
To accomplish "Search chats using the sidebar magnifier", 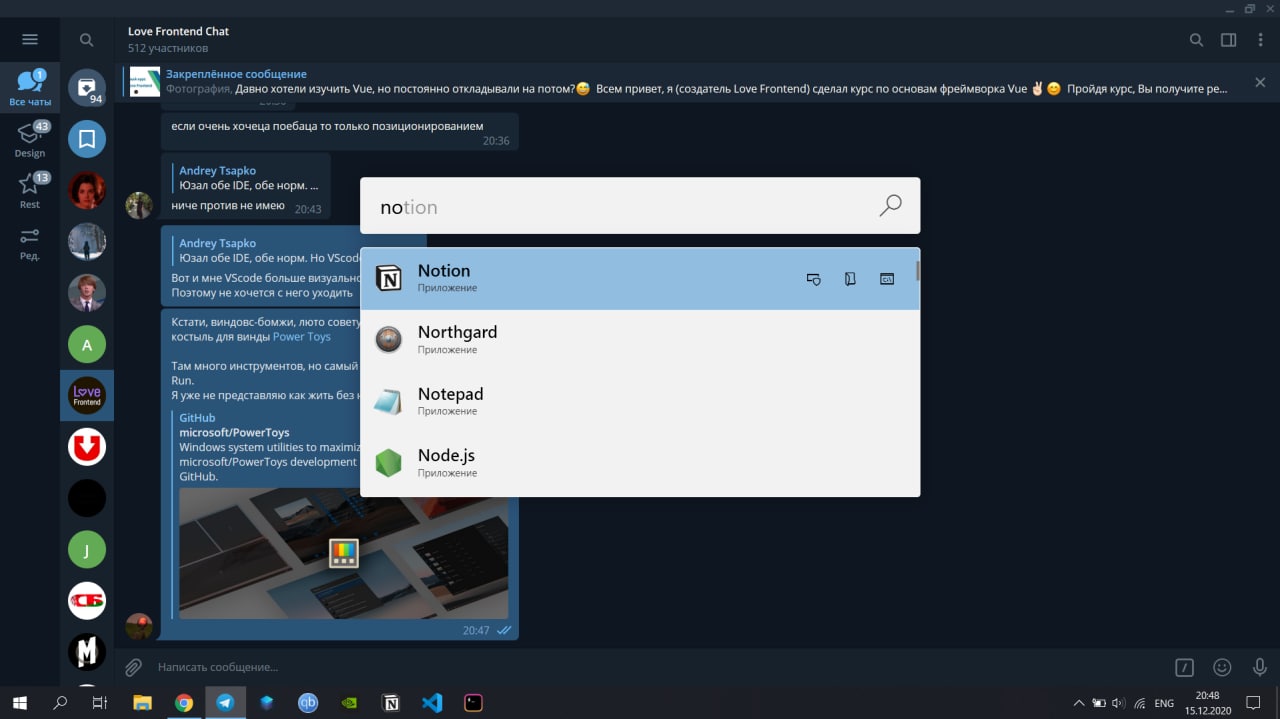I will [x=87, y=40].
